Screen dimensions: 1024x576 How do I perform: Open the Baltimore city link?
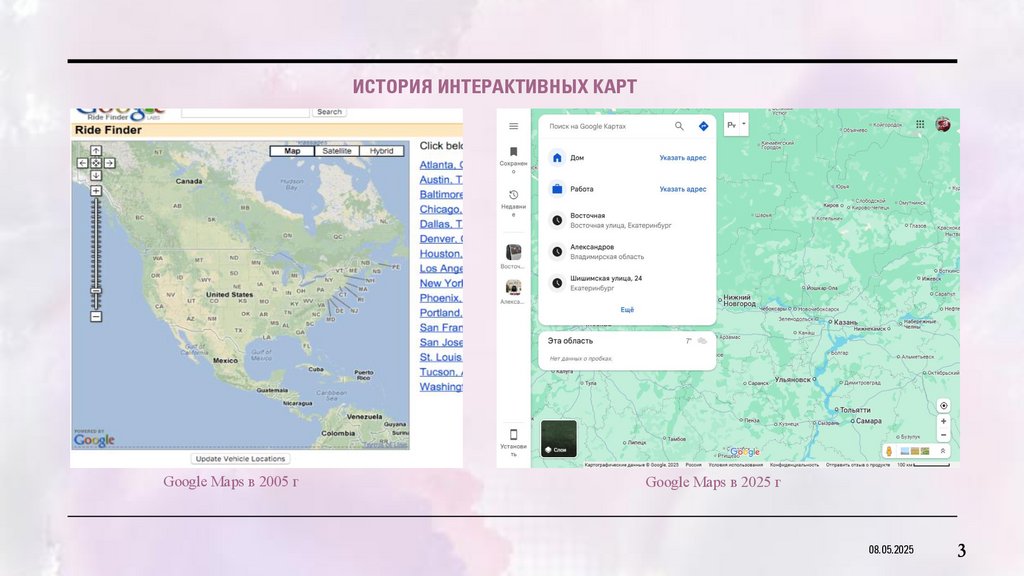click(441, 194)
